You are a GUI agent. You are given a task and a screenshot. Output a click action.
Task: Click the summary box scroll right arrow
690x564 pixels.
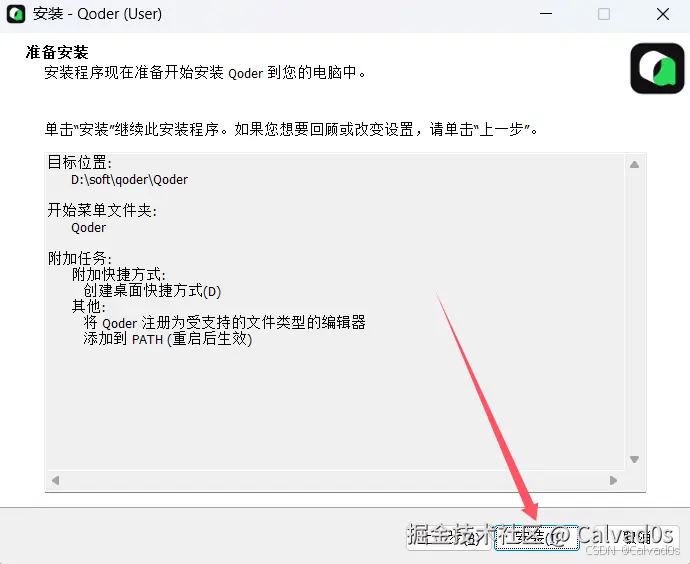coord(613,480)
